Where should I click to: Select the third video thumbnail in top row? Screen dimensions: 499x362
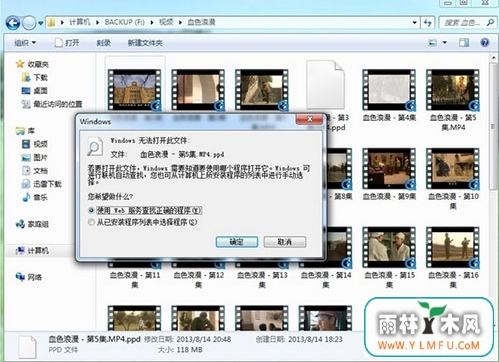262,90
